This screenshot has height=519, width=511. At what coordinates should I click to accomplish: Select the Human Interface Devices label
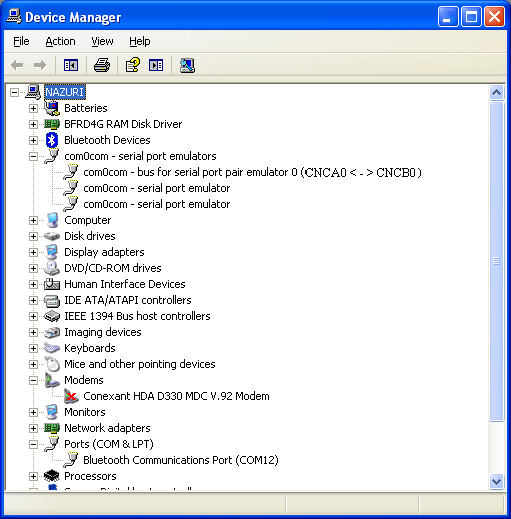pos(125,284)
